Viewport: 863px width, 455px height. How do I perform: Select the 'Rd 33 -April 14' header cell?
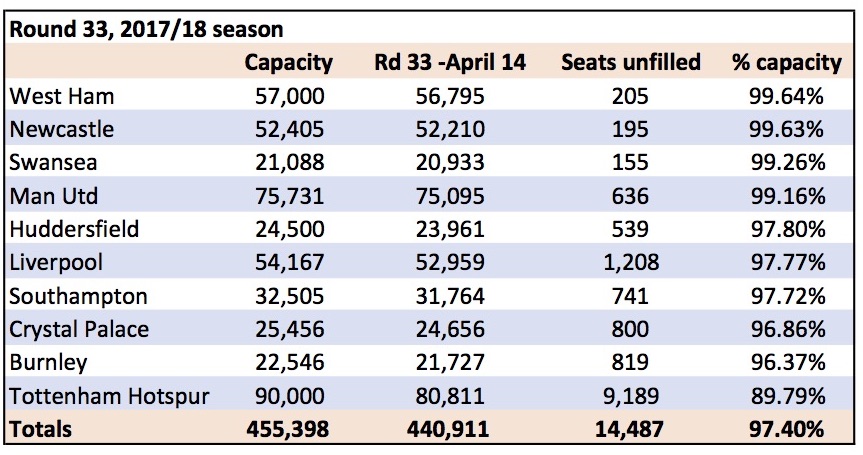pyautogui.click(x=450, y=62)
